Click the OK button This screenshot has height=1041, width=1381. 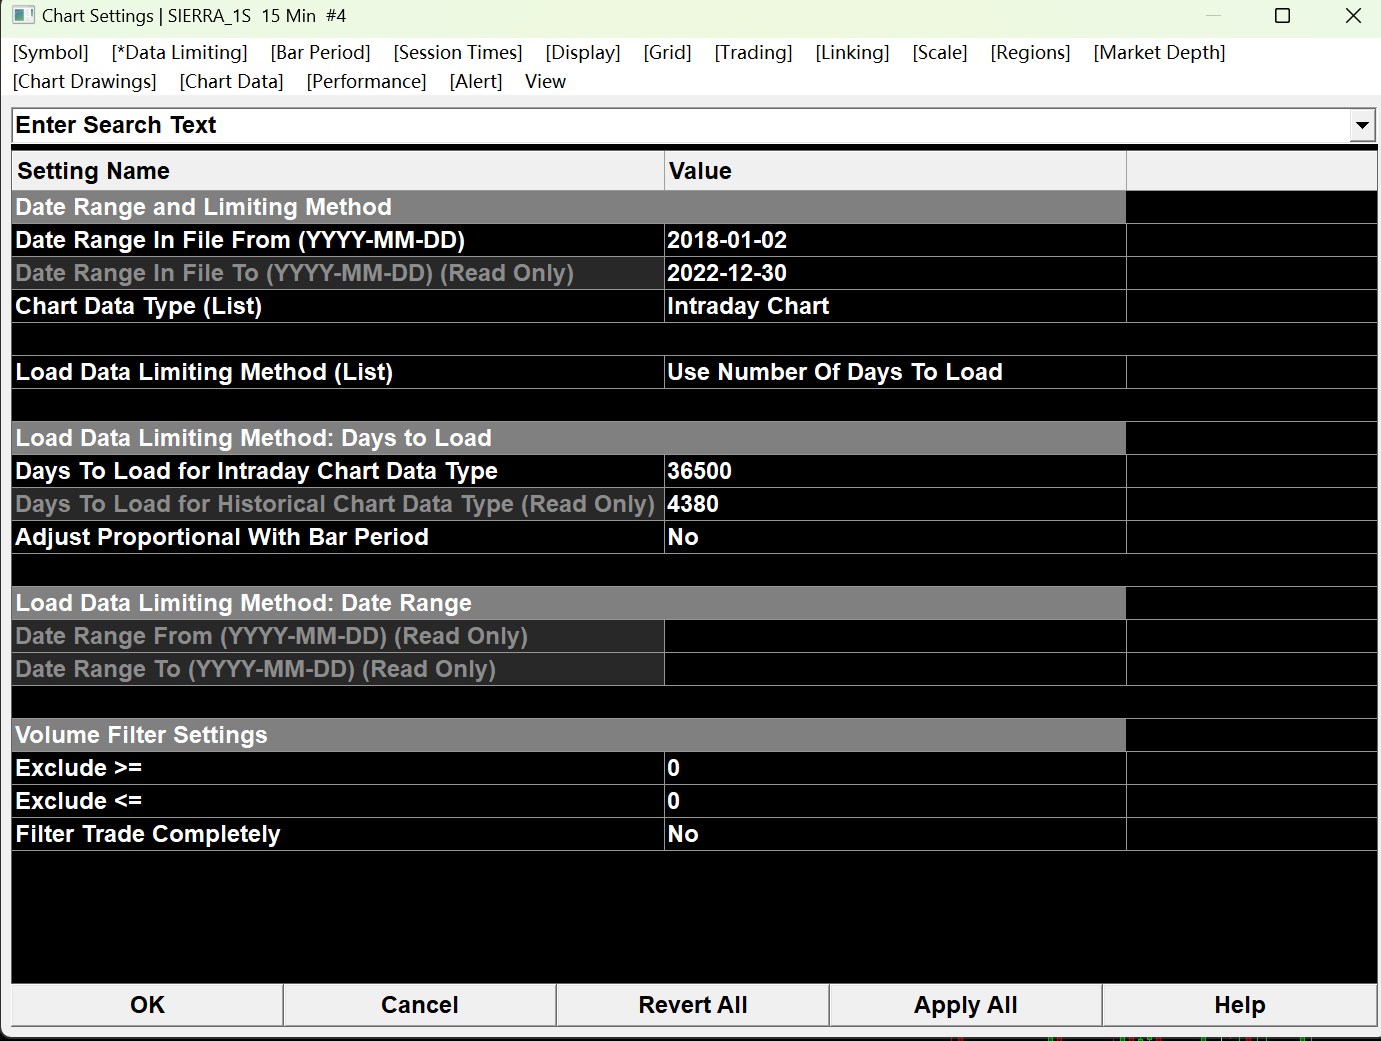pyautogui.click(x=148, y=1005)
